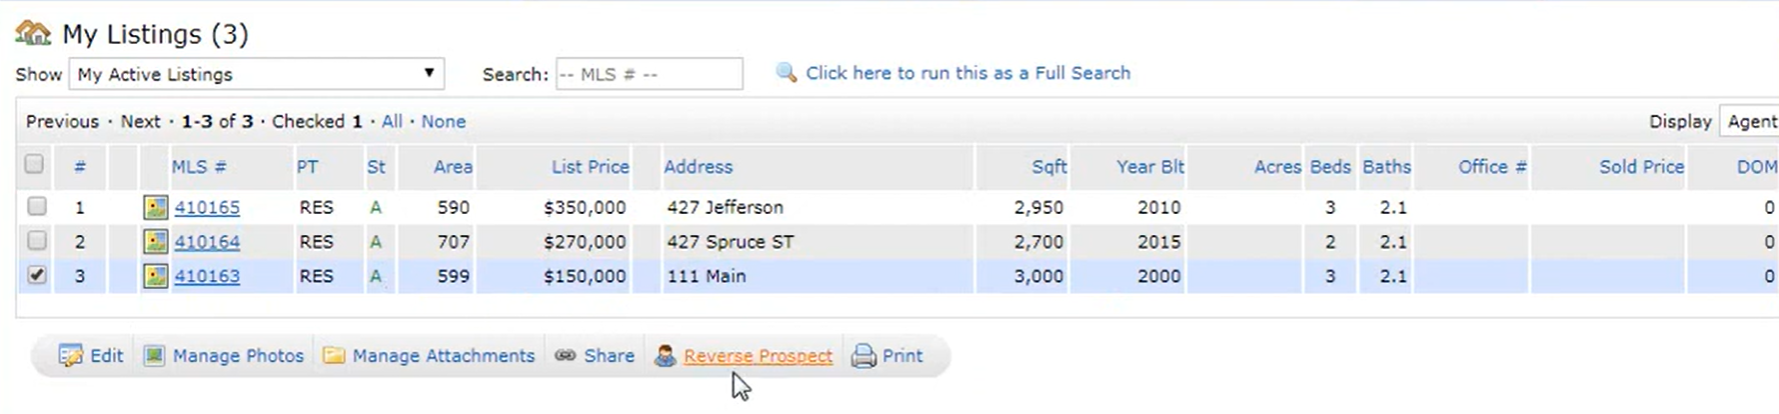Open the My Active Listings dropdown
This screenshot has width=1779, height=414.
tap(256, 74)
